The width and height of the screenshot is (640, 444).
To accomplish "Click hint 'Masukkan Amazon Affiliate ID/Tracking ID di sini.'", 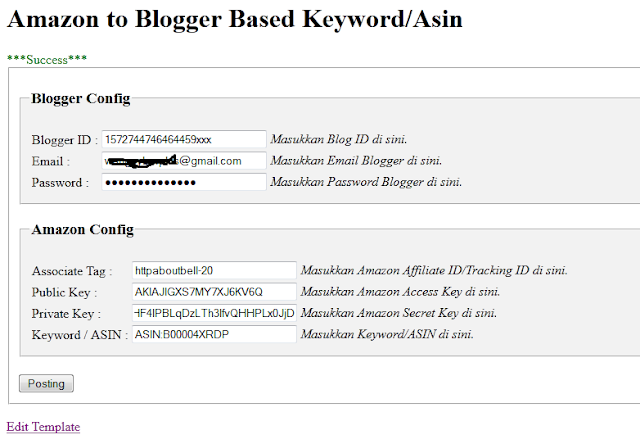I will tap(434, 270).
